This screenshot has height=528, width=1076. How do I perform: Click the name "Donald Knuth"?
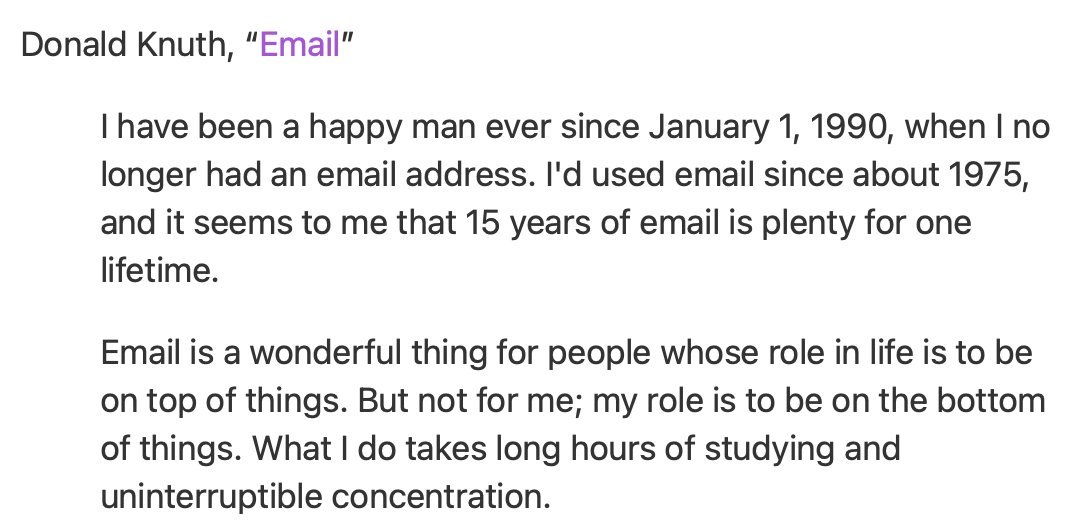coord(123,45)
